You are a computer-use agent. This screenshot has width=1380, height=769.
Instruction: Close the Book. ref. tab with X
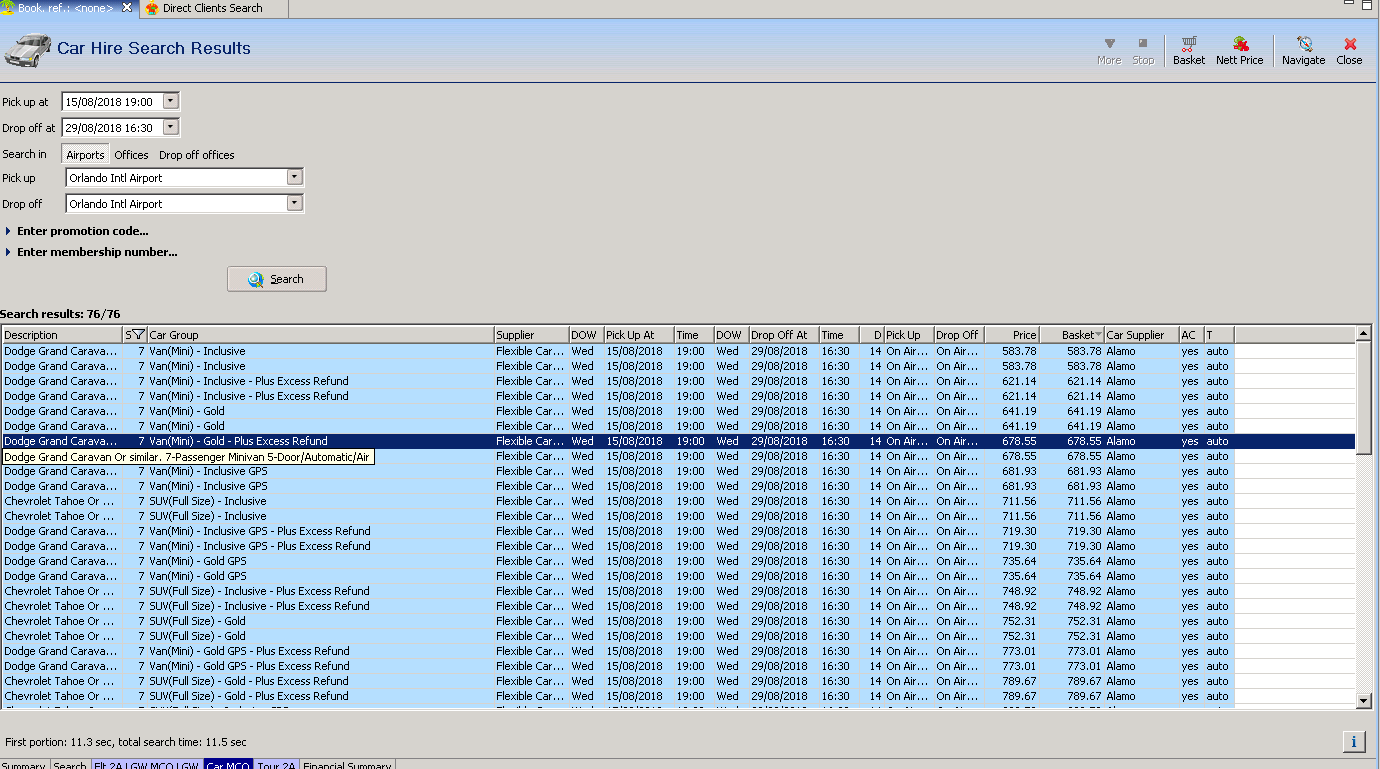[x=127, y=8]
